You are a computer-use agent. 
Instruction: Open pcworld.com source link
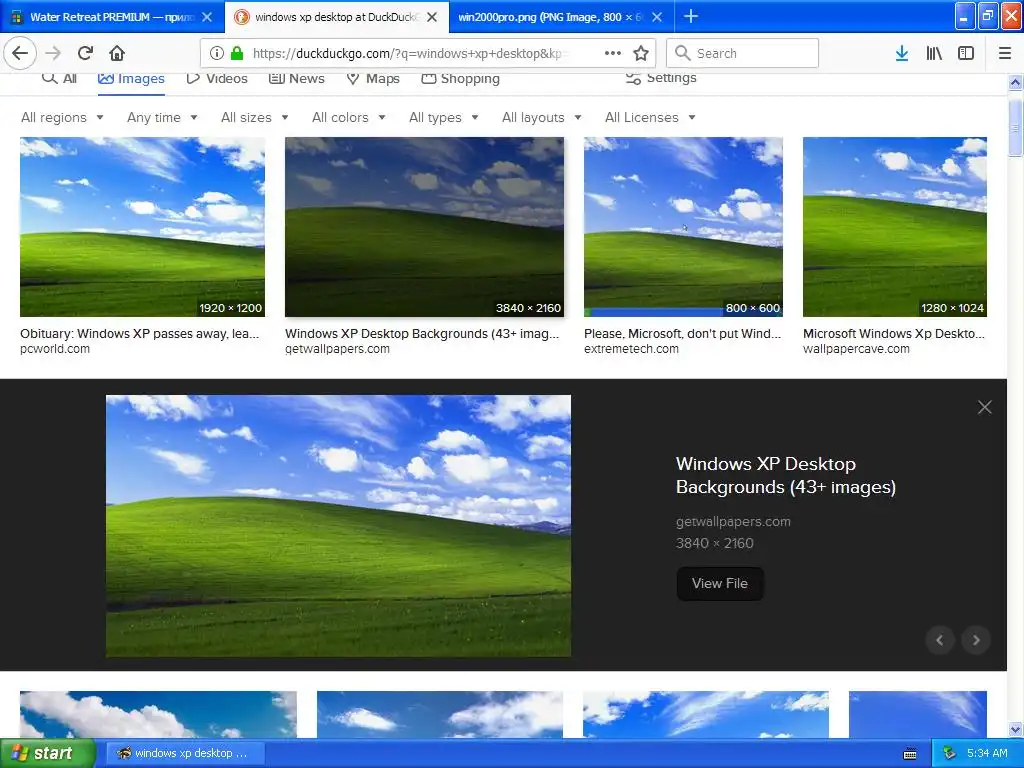(x=55, y=349)
